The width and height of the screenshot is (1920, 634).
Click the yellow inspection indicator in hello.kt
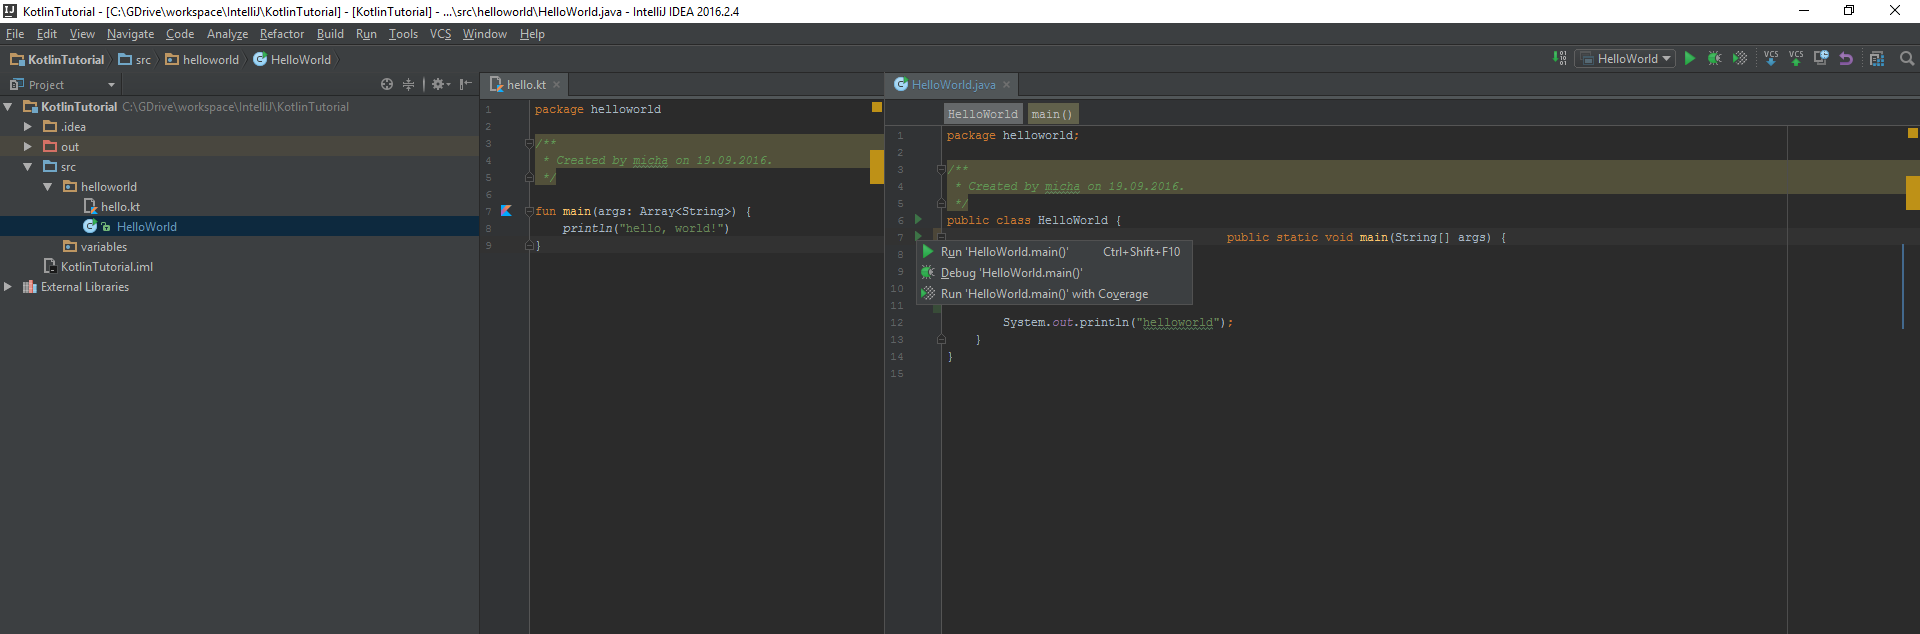pos(877,107)
